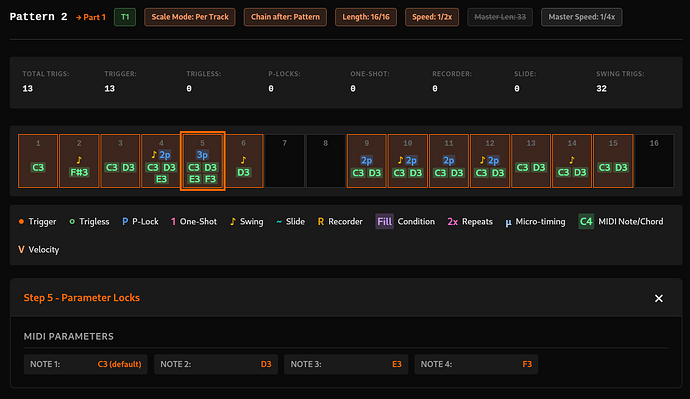Screen dimensions: 690x399
Task: Select step 1 with note C3
Action: click(x=38, y=161)
